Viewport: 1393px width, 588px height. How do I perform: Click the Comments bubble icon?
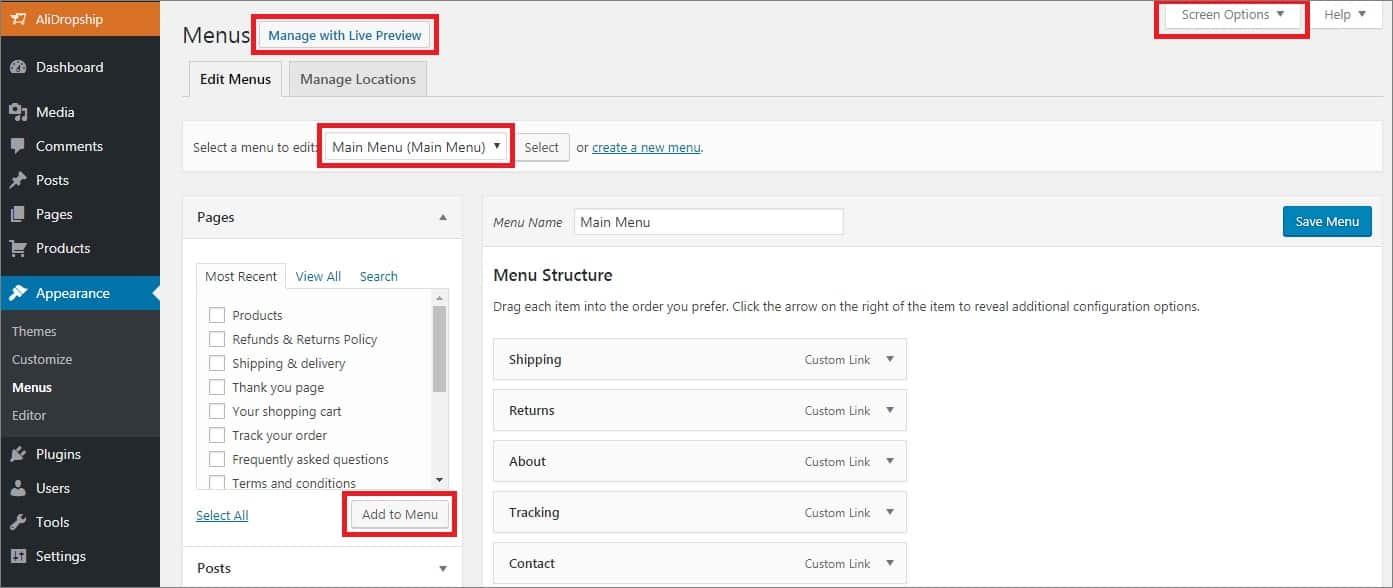click(18, 146)
